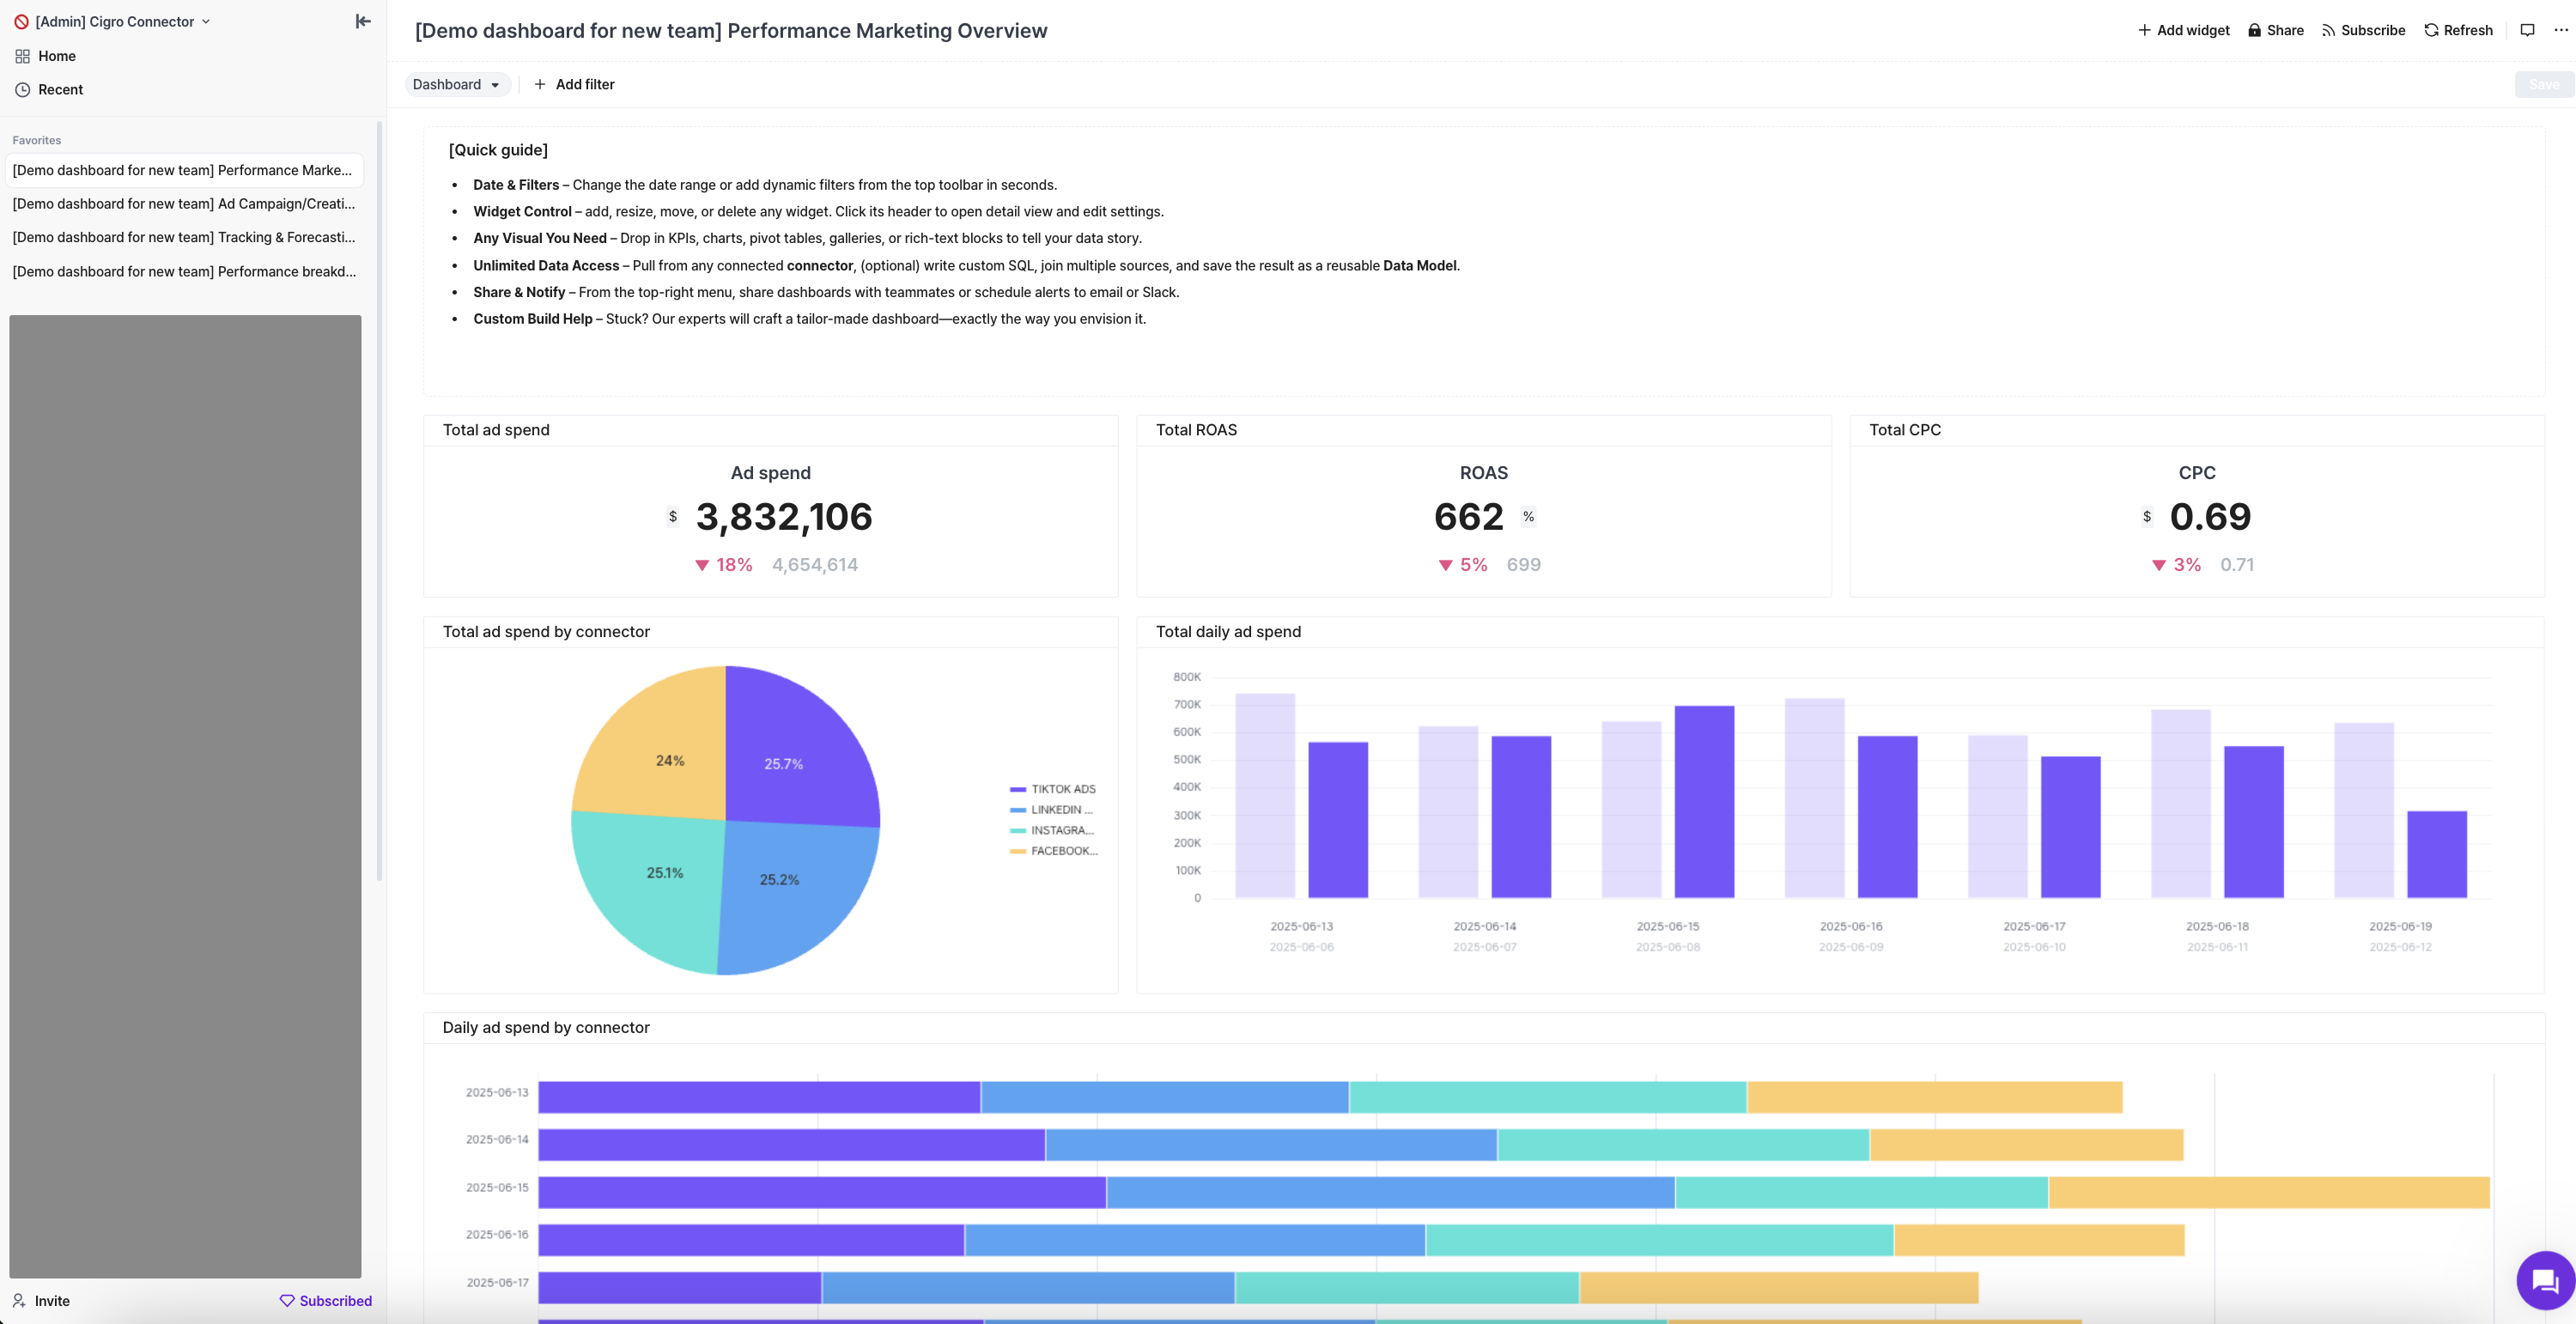Viewport: 2576px width, 1324px height.
Task: Toggle TIKTOK ADS legend entry in pie chart
Action: 1061,789
